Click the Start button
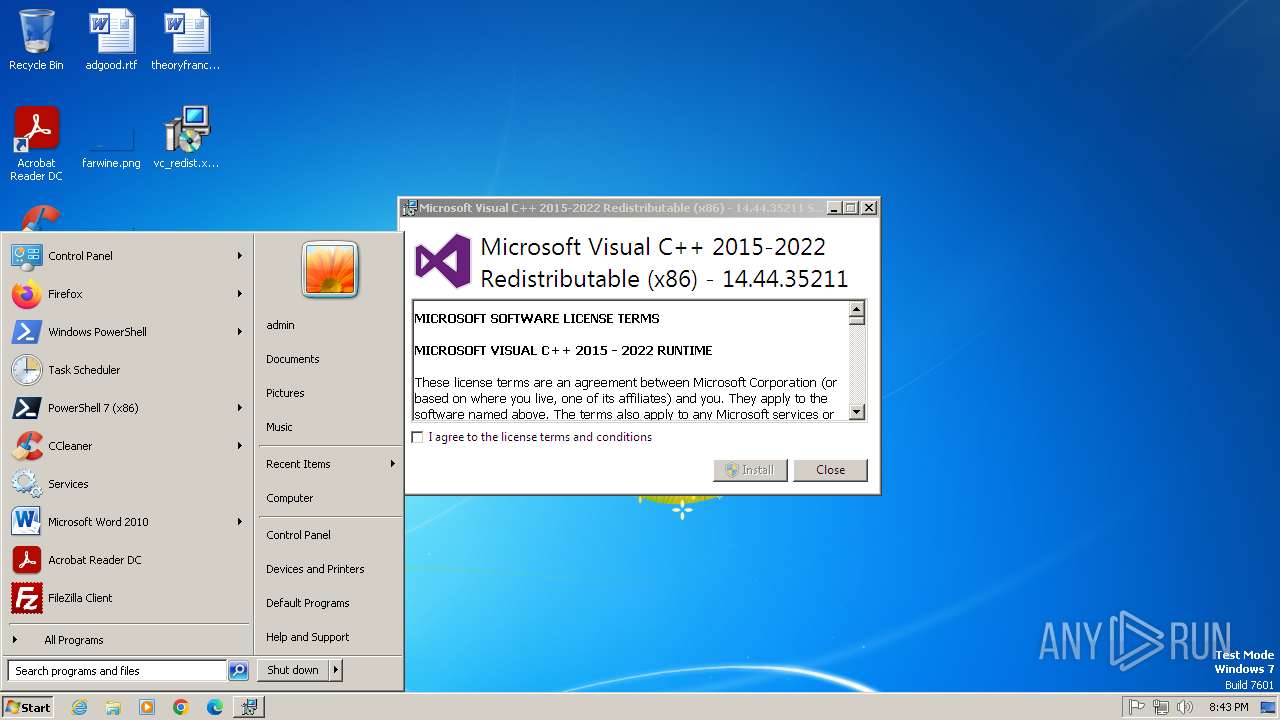The image size is (1280, 720). [x=28, y=707]
